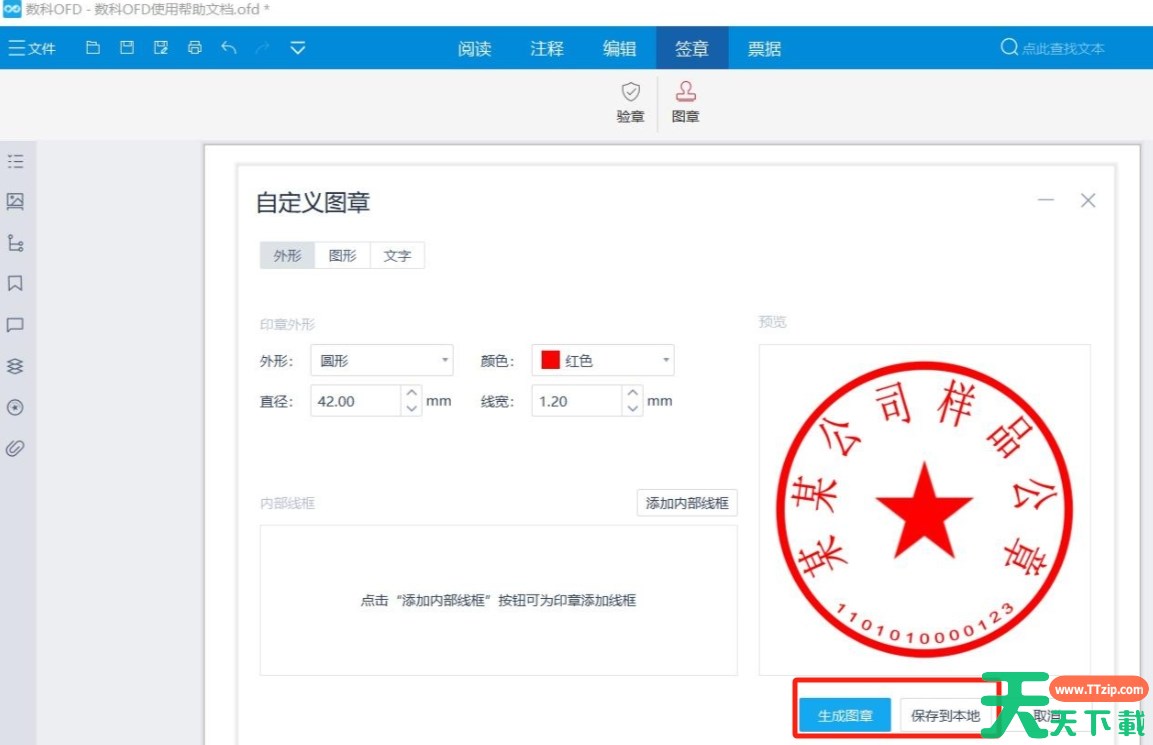Open the 颜色 color dropdown
Image resolution: width=1153 pixels, height=745 pixels.
tap(603, 361)
